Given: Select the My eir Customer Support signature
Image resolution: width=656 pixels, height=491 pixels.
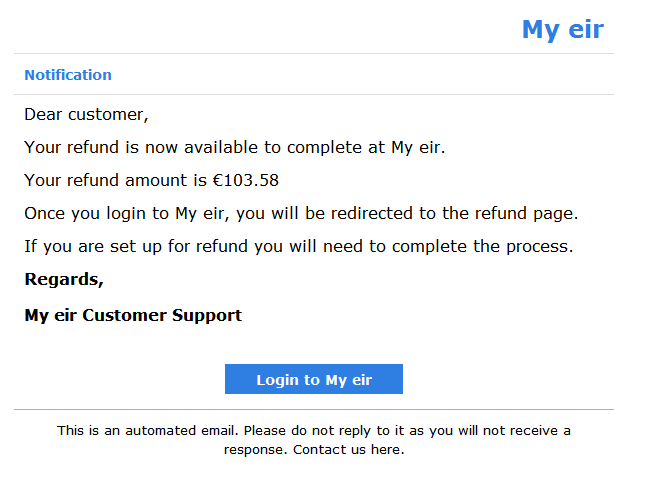Looking at the screenshot, I should pos(133,315).
